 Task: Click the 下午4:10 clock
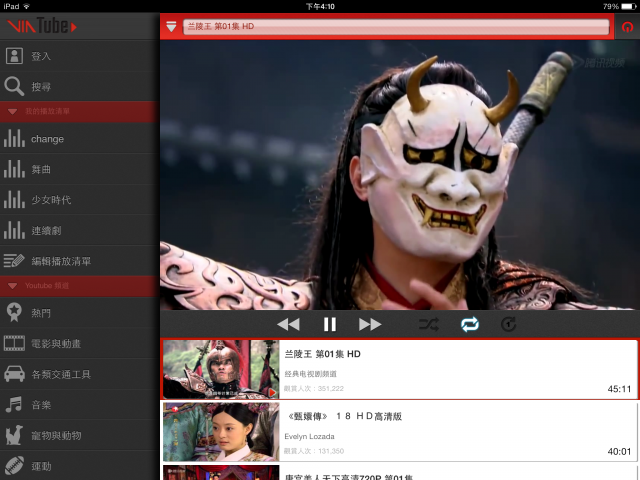tap(320, 6)
